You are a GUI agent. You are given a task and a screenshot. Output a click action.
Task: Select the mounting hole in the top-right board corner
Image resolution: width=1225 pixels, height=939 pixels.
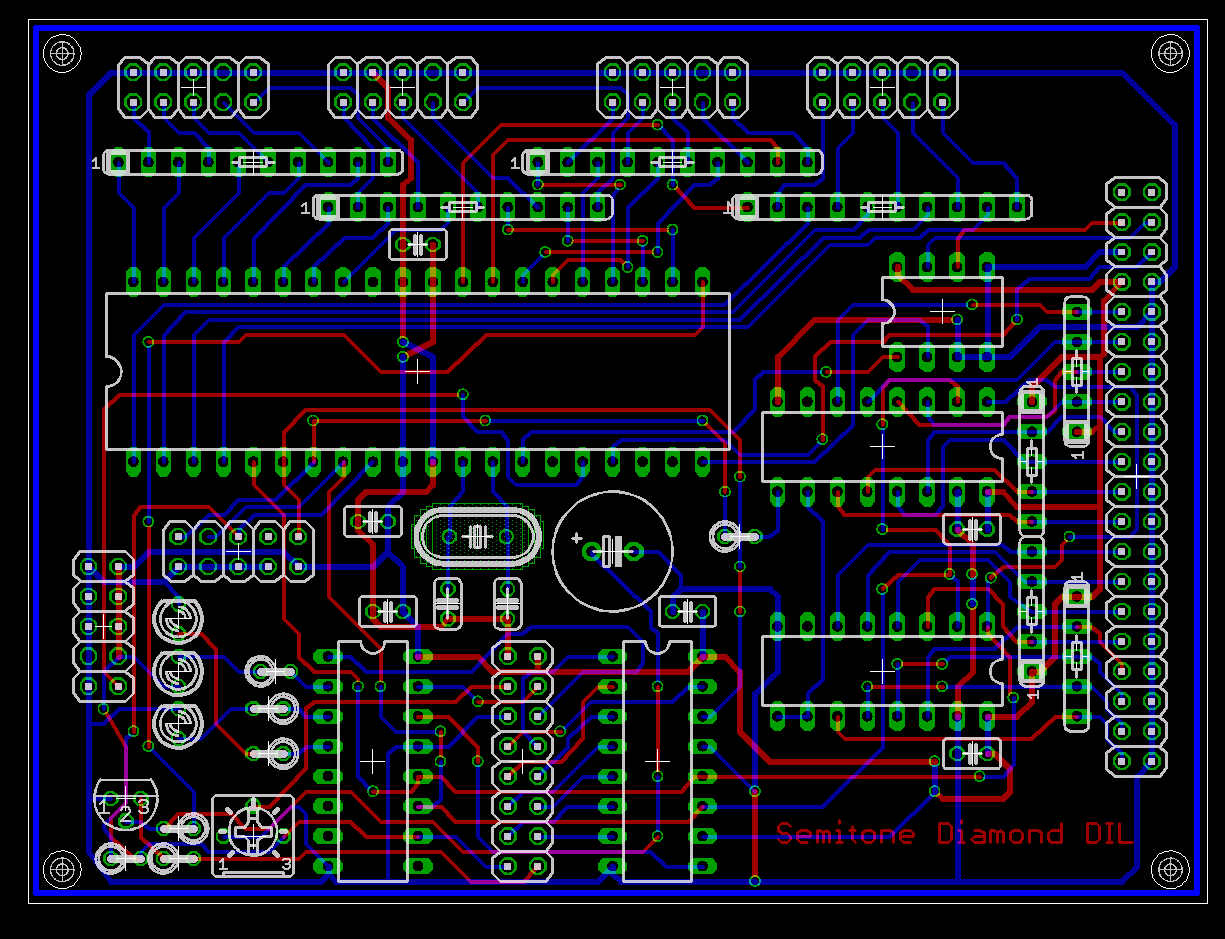click(x=1169, y=52)
